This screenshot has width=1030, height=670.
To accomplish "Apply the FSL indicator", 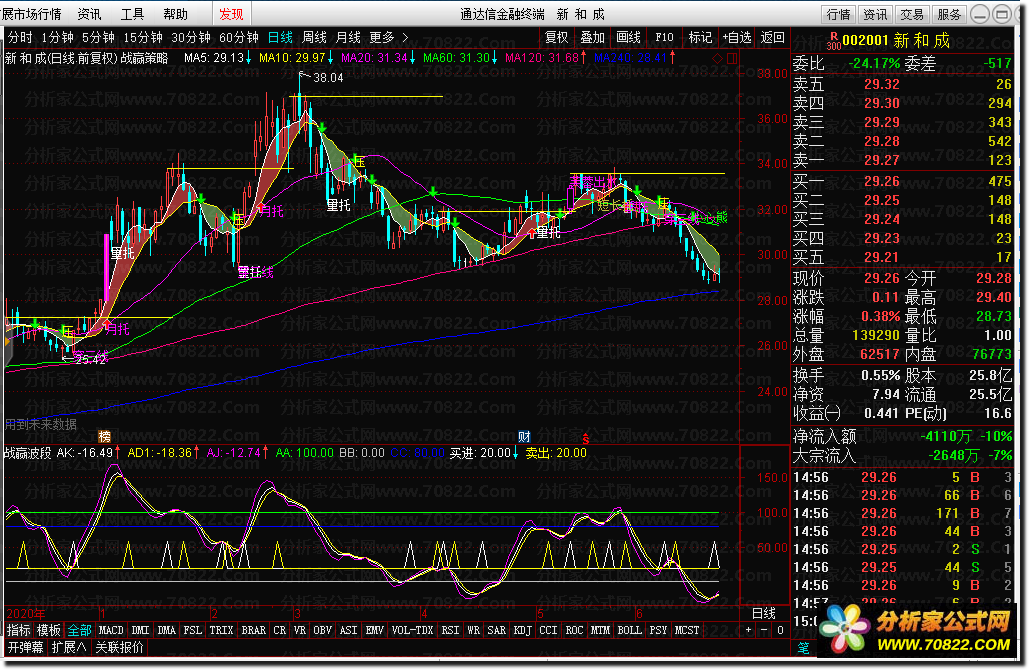I will pos(192,630).
